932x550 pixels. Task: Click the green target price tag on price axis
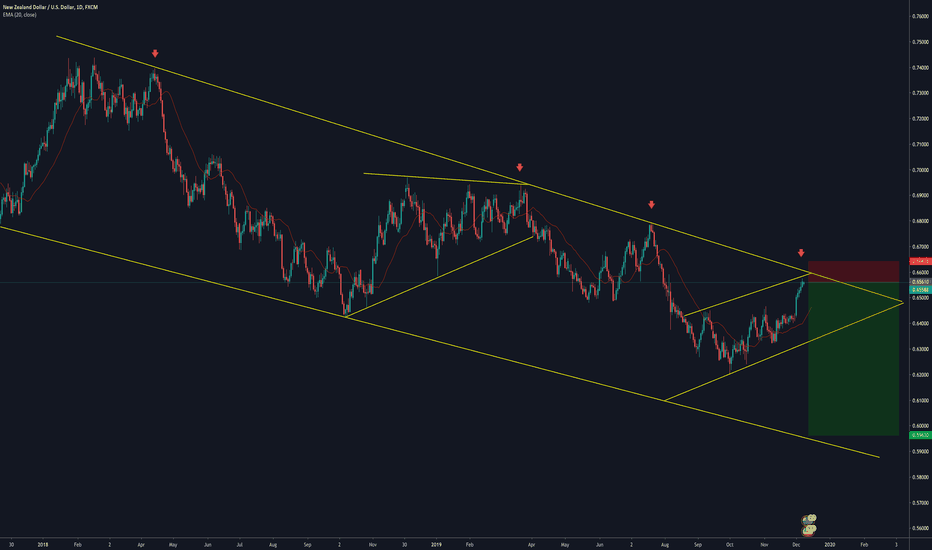pos(919,435)
